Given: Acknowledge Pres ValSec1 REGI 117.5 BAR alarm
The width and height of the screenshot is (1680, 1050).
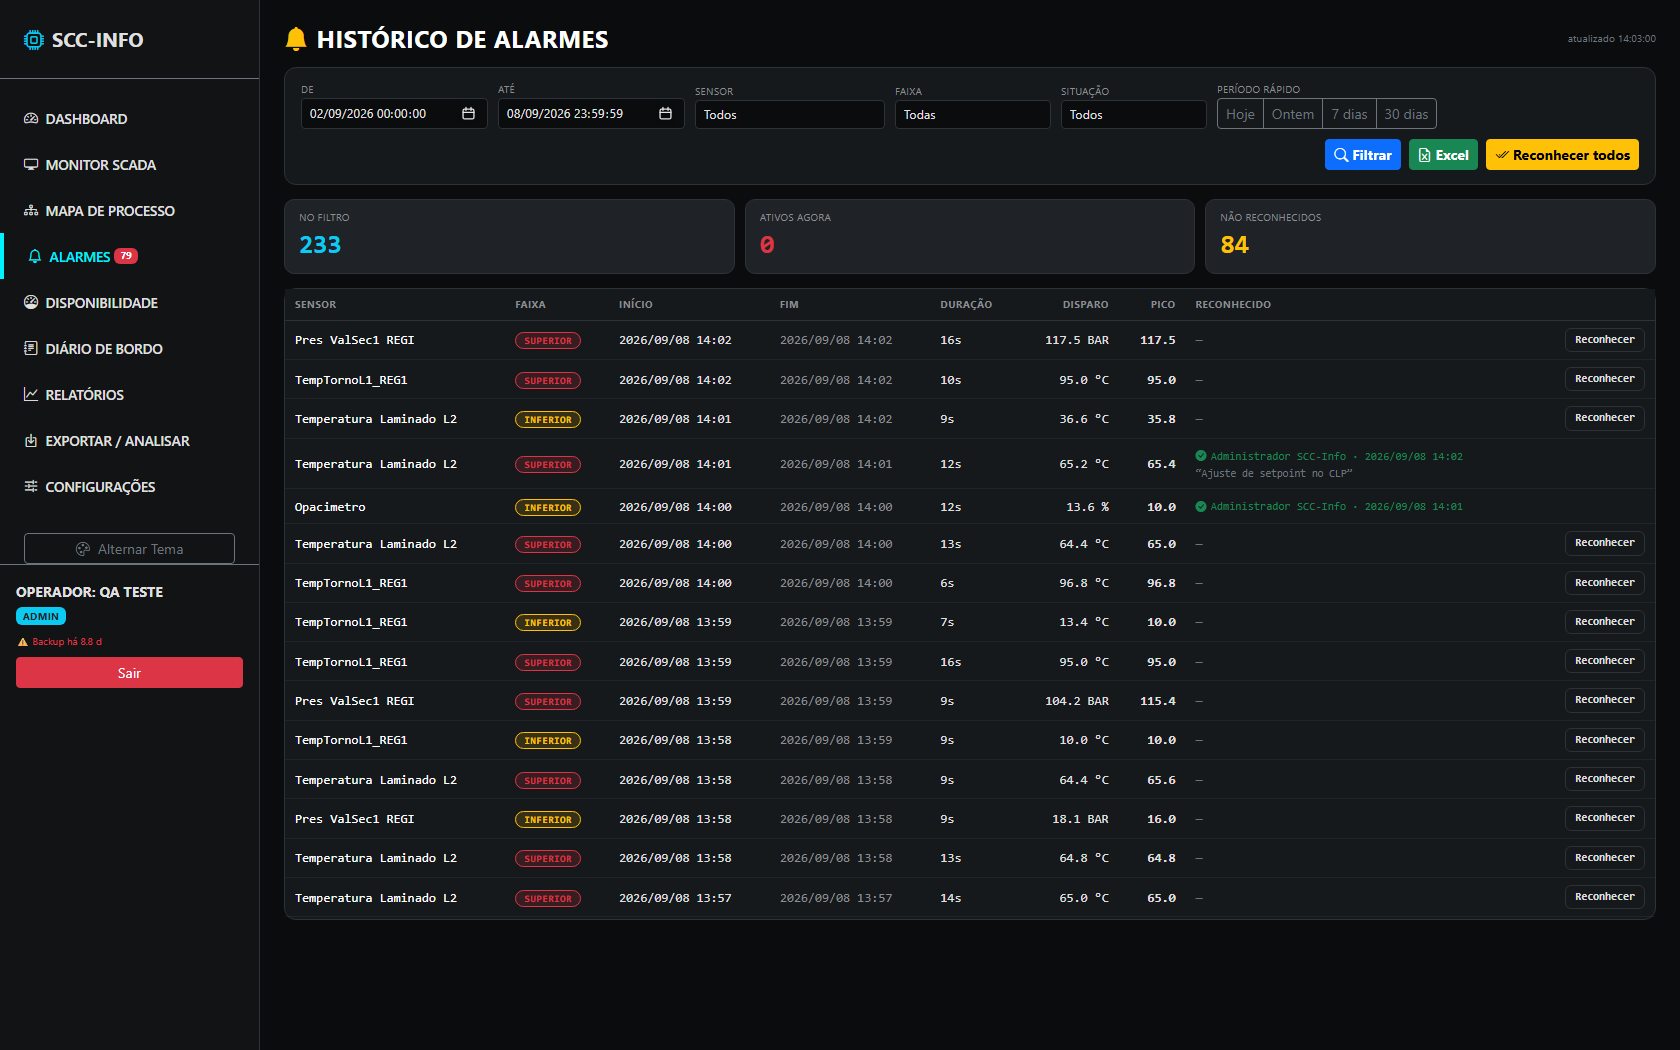Looking at the screenshot, I should click(x=1604, y=340).
